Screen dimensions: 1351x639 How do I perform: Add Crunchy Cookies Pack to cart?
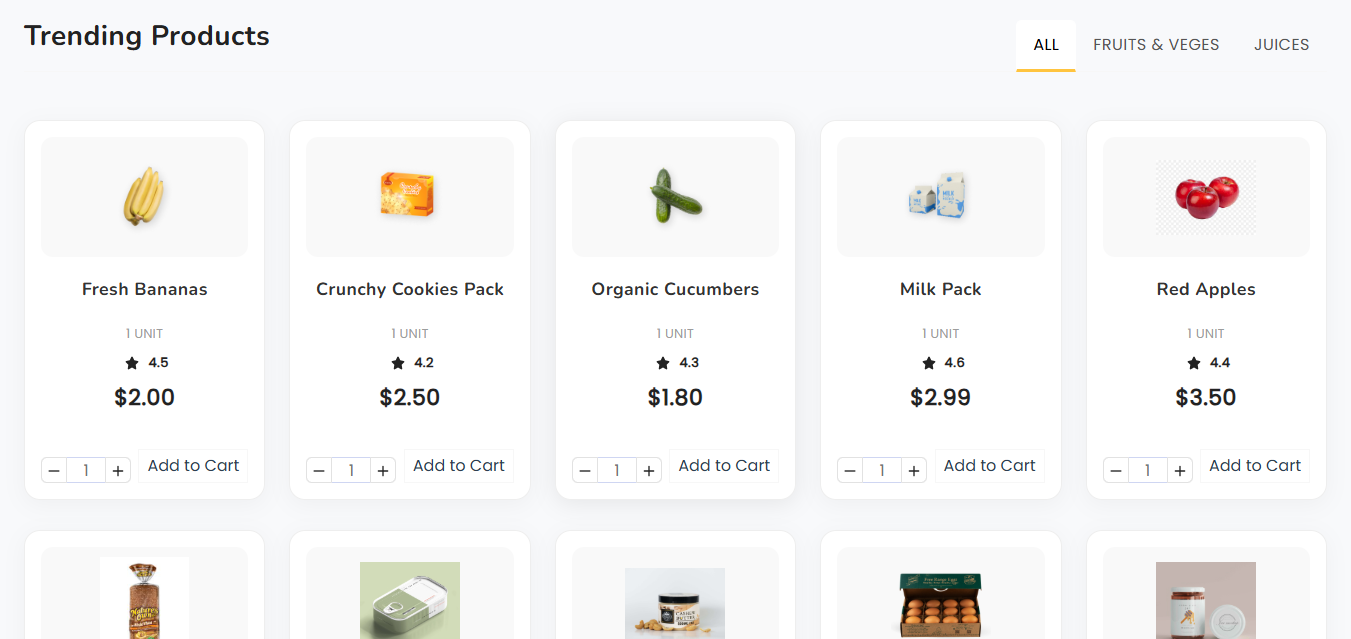point(459,466)
